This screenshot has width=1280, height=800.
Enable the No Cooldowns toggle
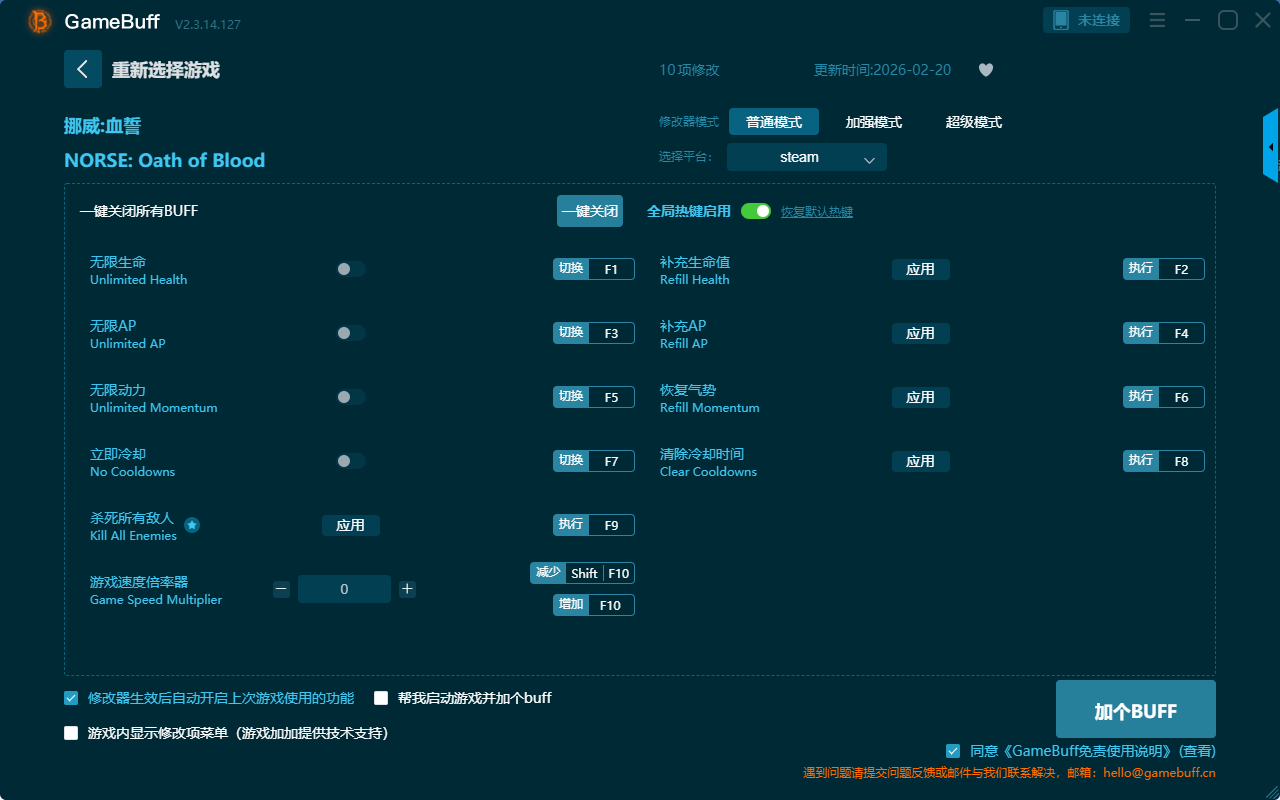click(x=350, y=461)
